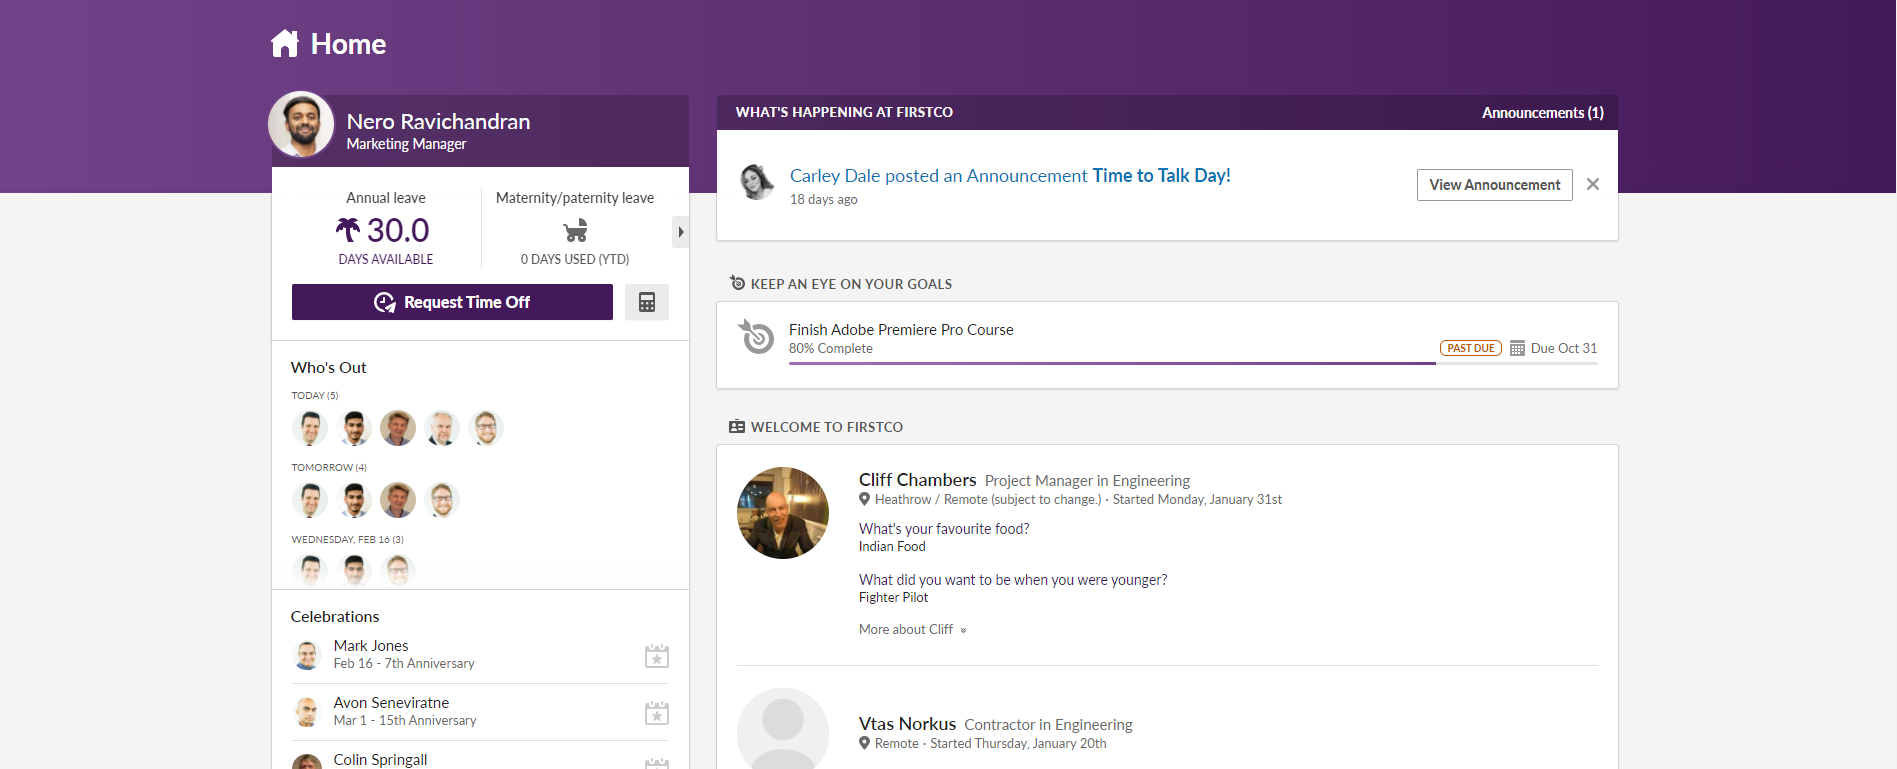Expand 'More about Cliff'
The width and height of the screenshot is (1897, 769).
point(913,629)
